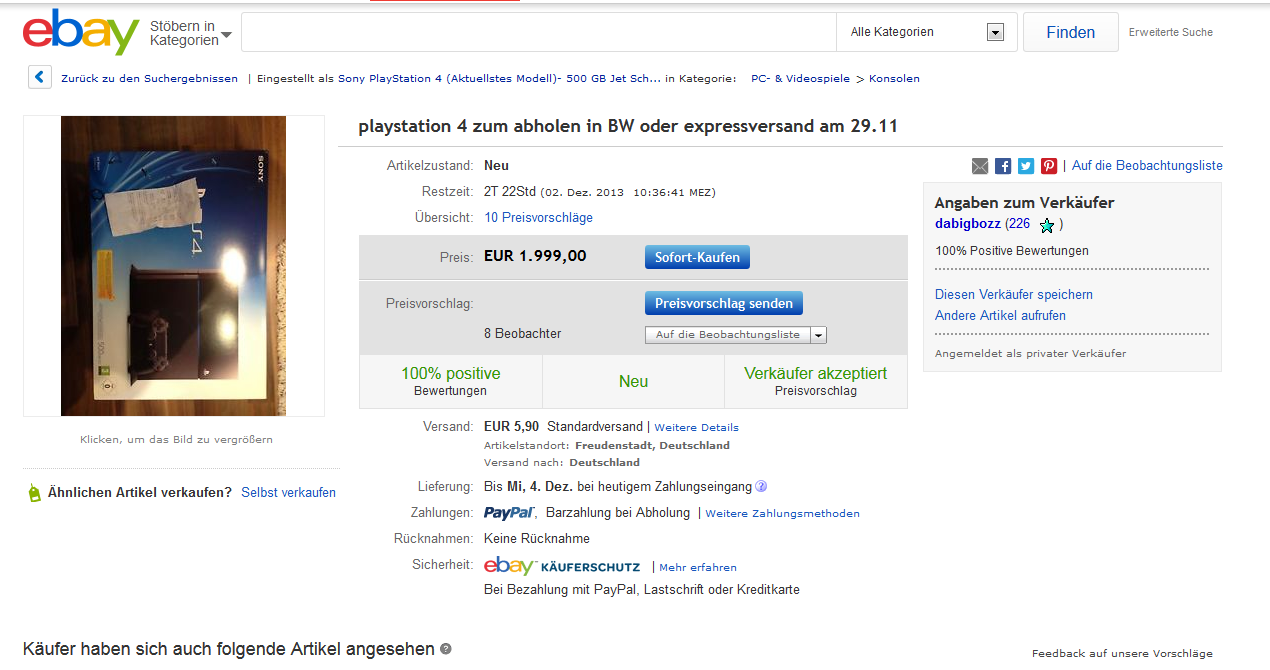Click help icon beside Käufer heading

click(446, 649)
